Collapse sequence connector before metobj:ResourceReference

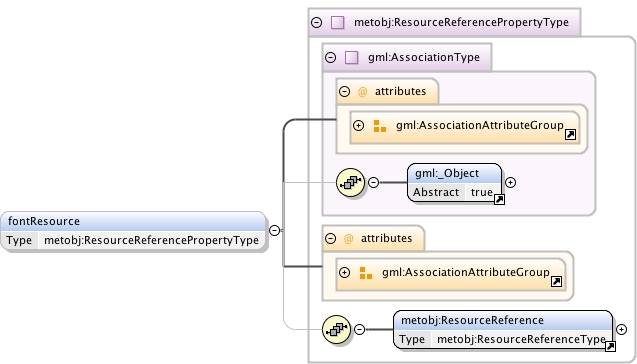360,329
